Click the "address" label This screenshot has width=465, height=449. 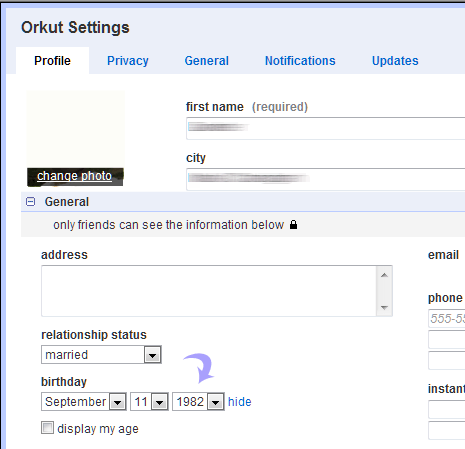pyautogui.click(x=64, y=255)
